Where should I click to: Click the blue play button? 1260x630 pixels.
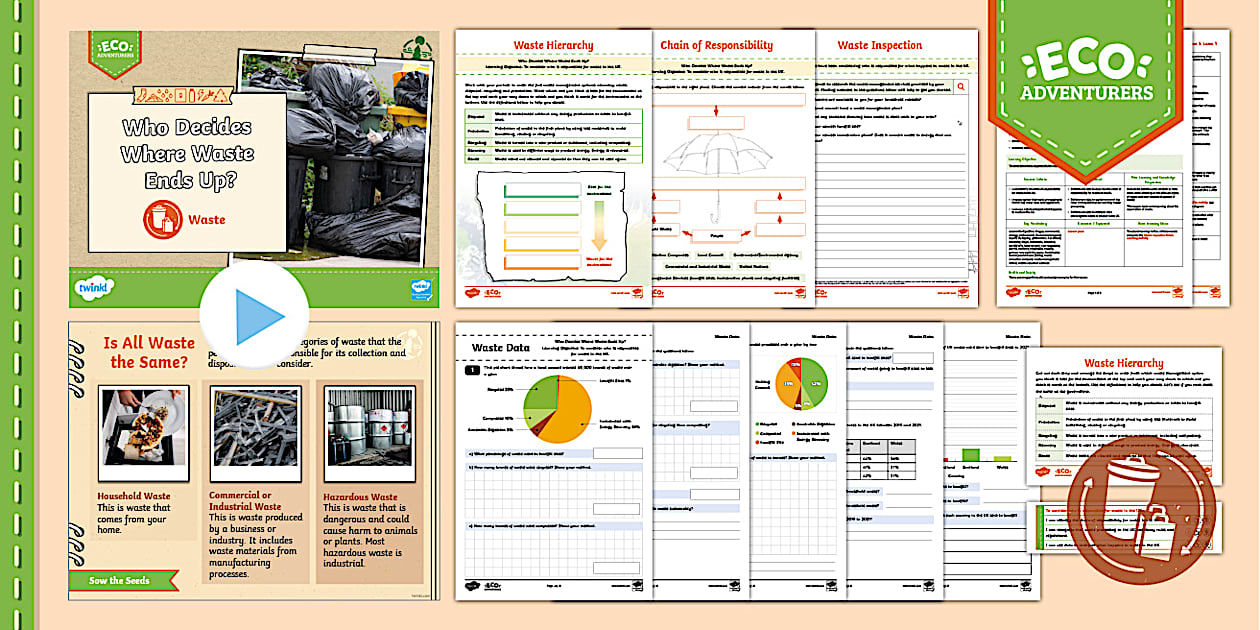(x=257, y=317)
